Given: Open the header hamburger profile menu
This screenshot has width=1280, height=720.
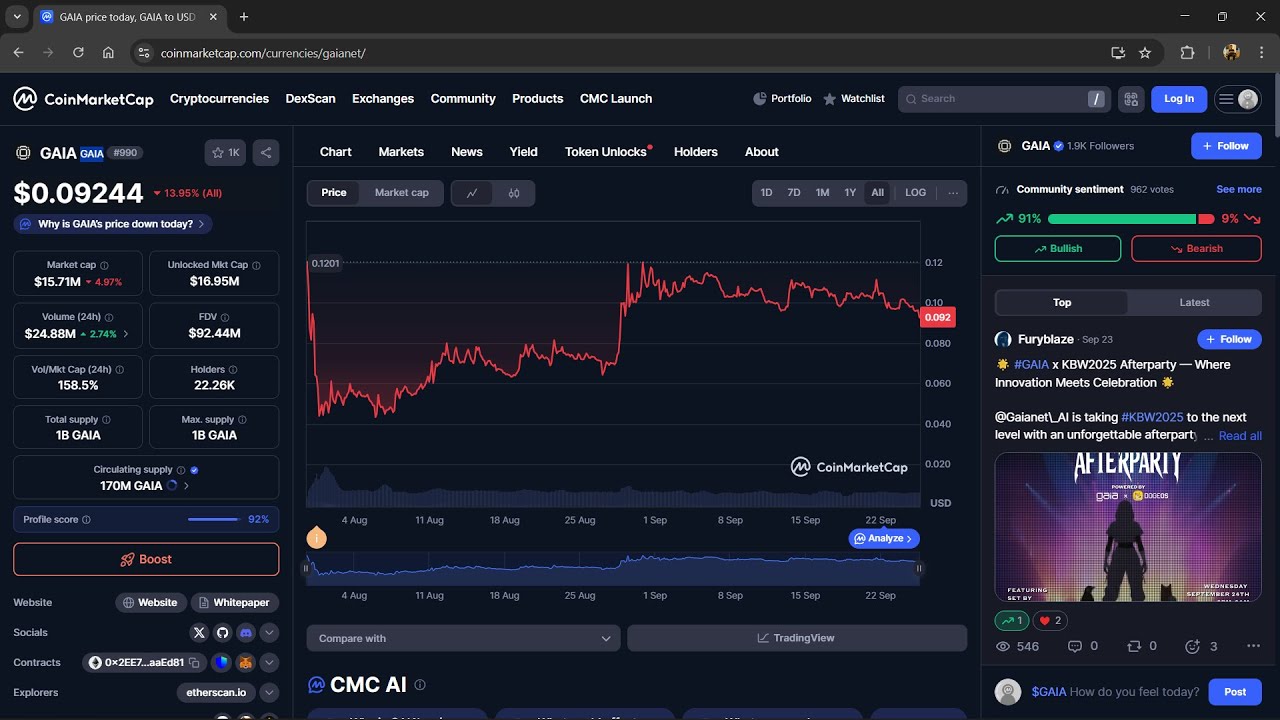Looking at the screenshot, I should [1238, 99].
